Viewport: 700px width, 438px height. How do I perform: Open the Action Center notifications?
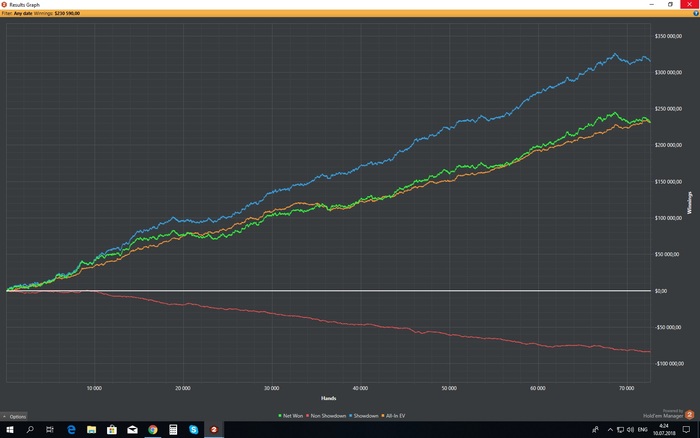coord(686,430)
